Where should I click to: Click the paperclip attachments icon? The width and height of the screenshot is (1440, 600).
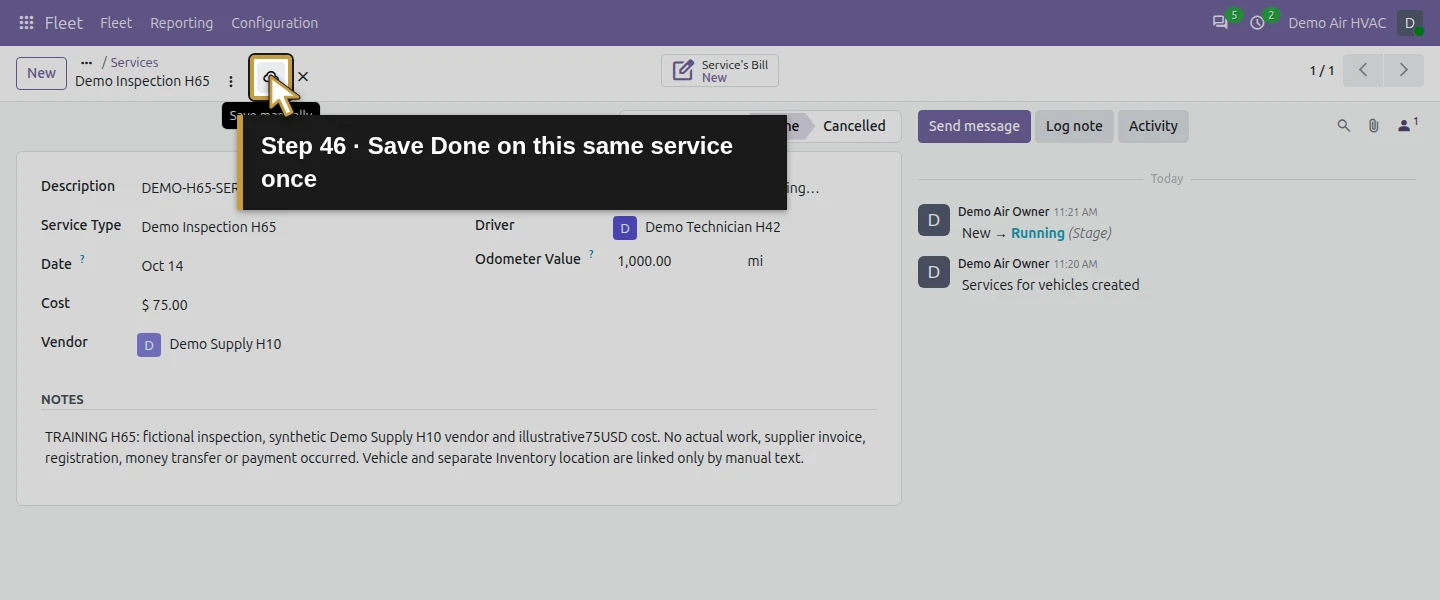coord(1374,126)
